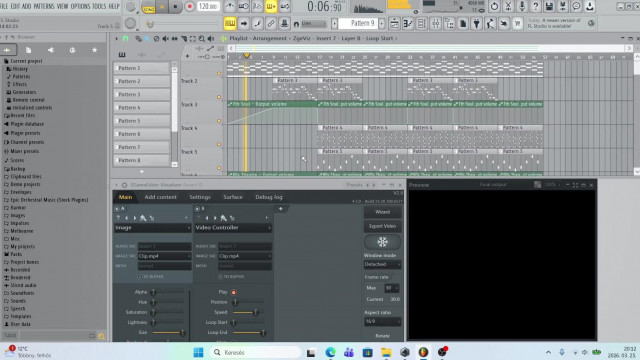This screenshot has width=640, height=360.
Task: Switch to Add content tab
Action: 160,197
